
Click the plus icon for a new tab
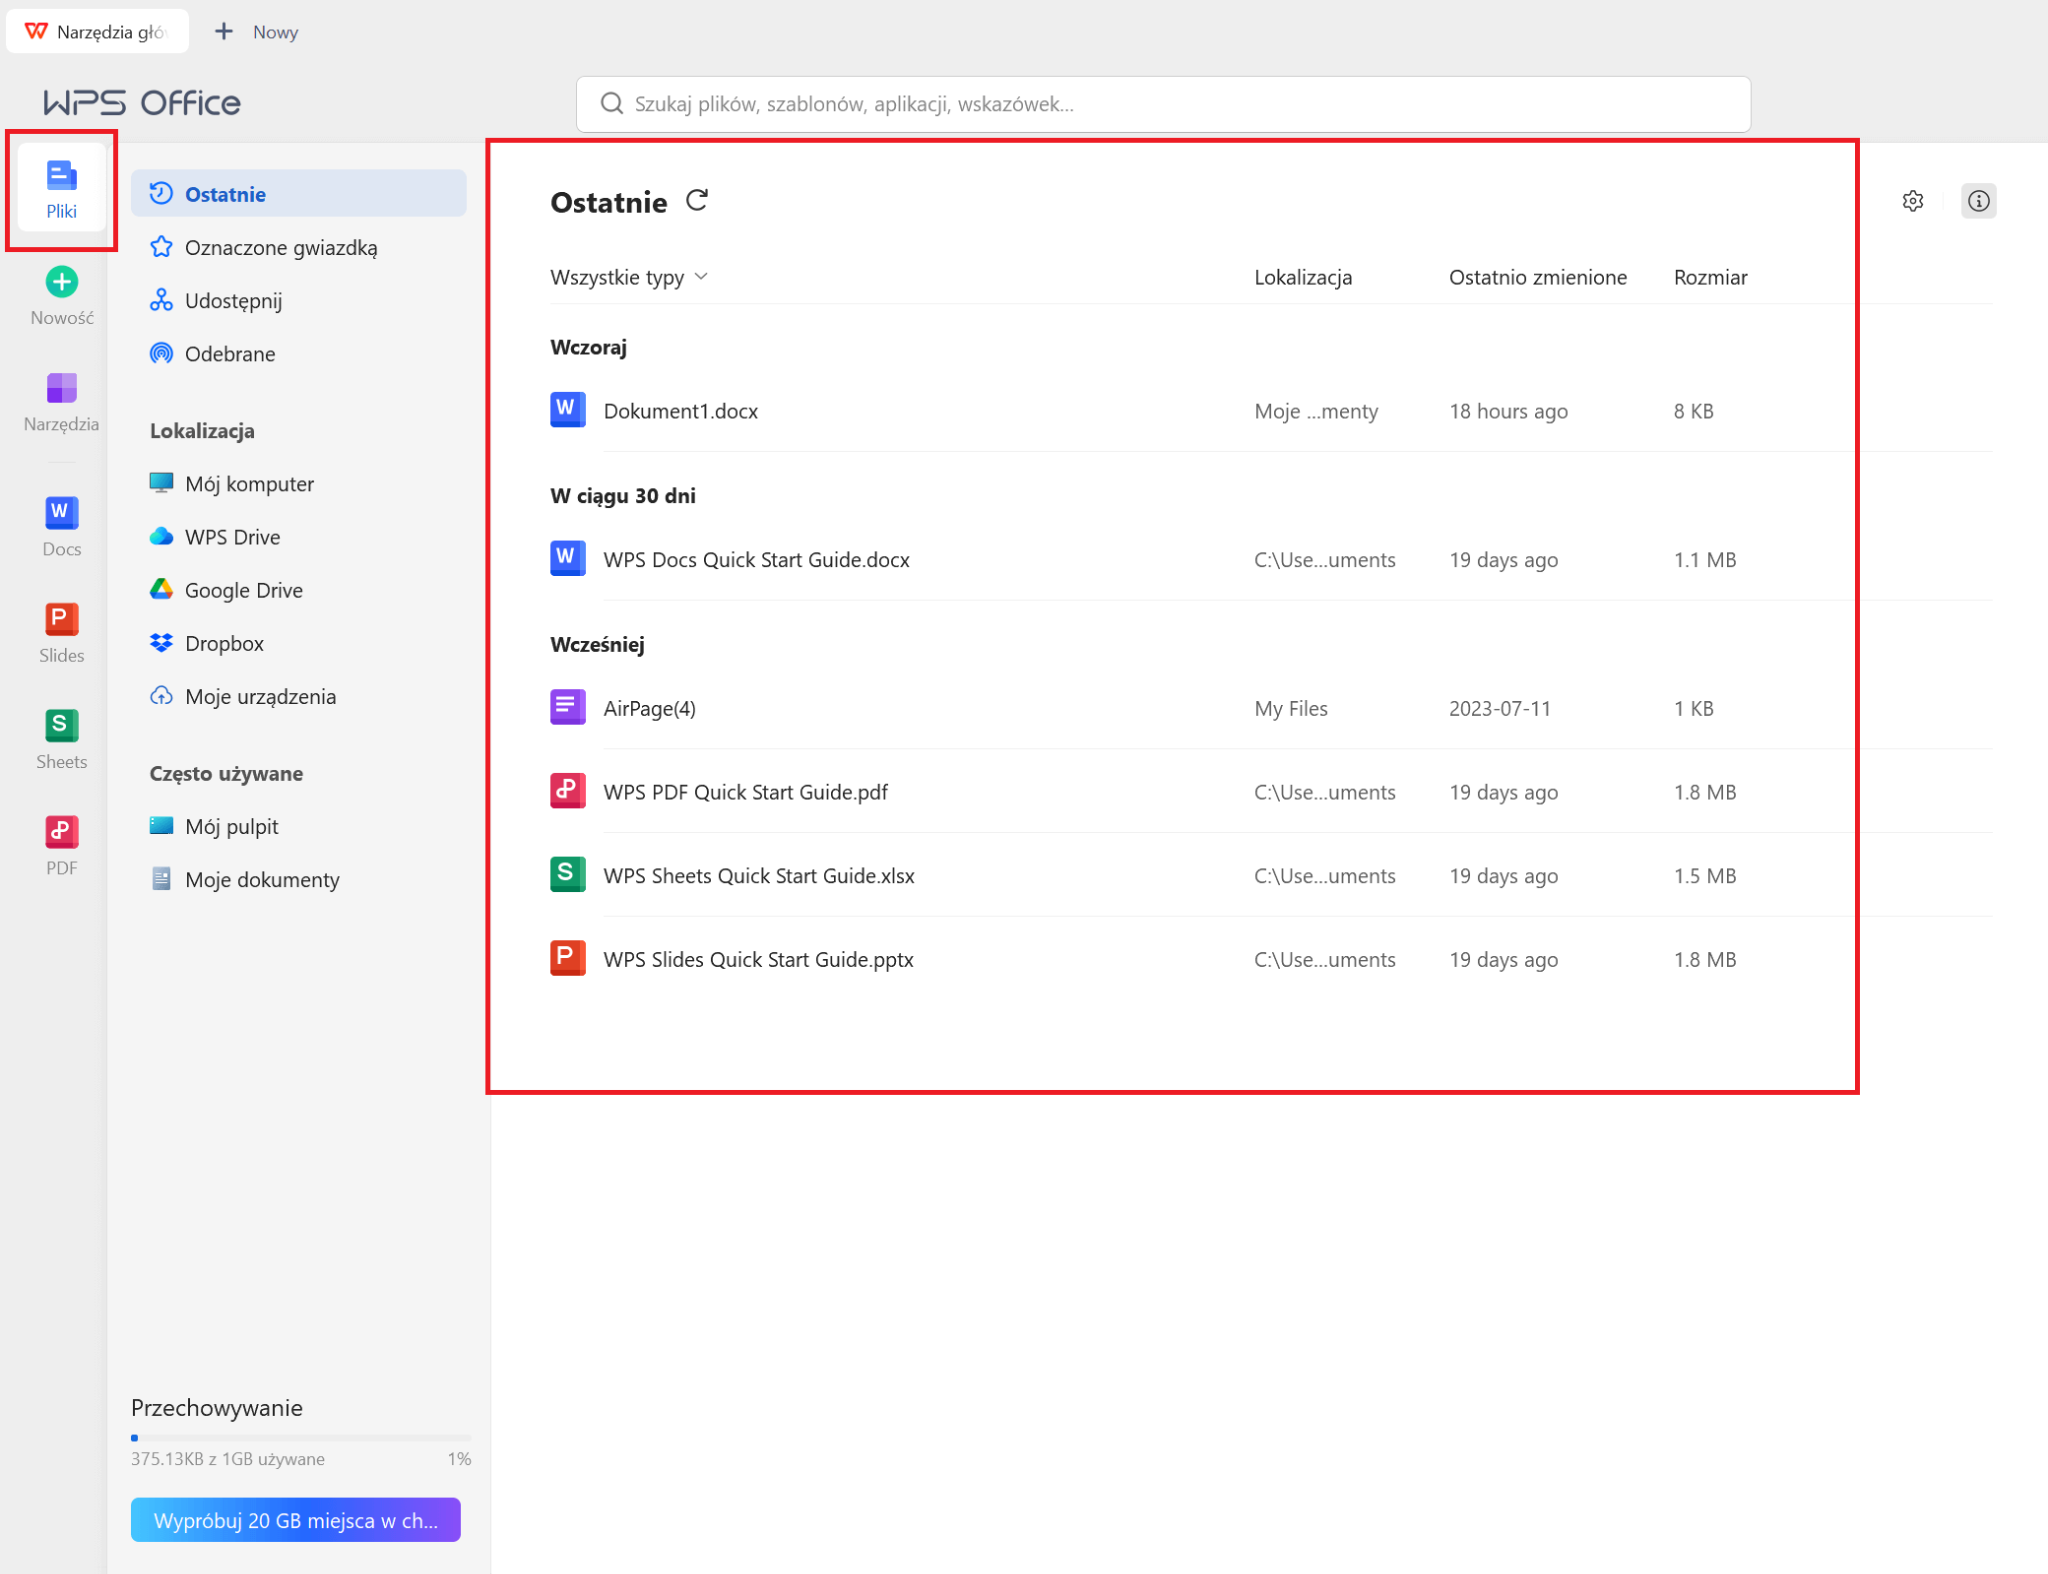click(x=224, y=31)
